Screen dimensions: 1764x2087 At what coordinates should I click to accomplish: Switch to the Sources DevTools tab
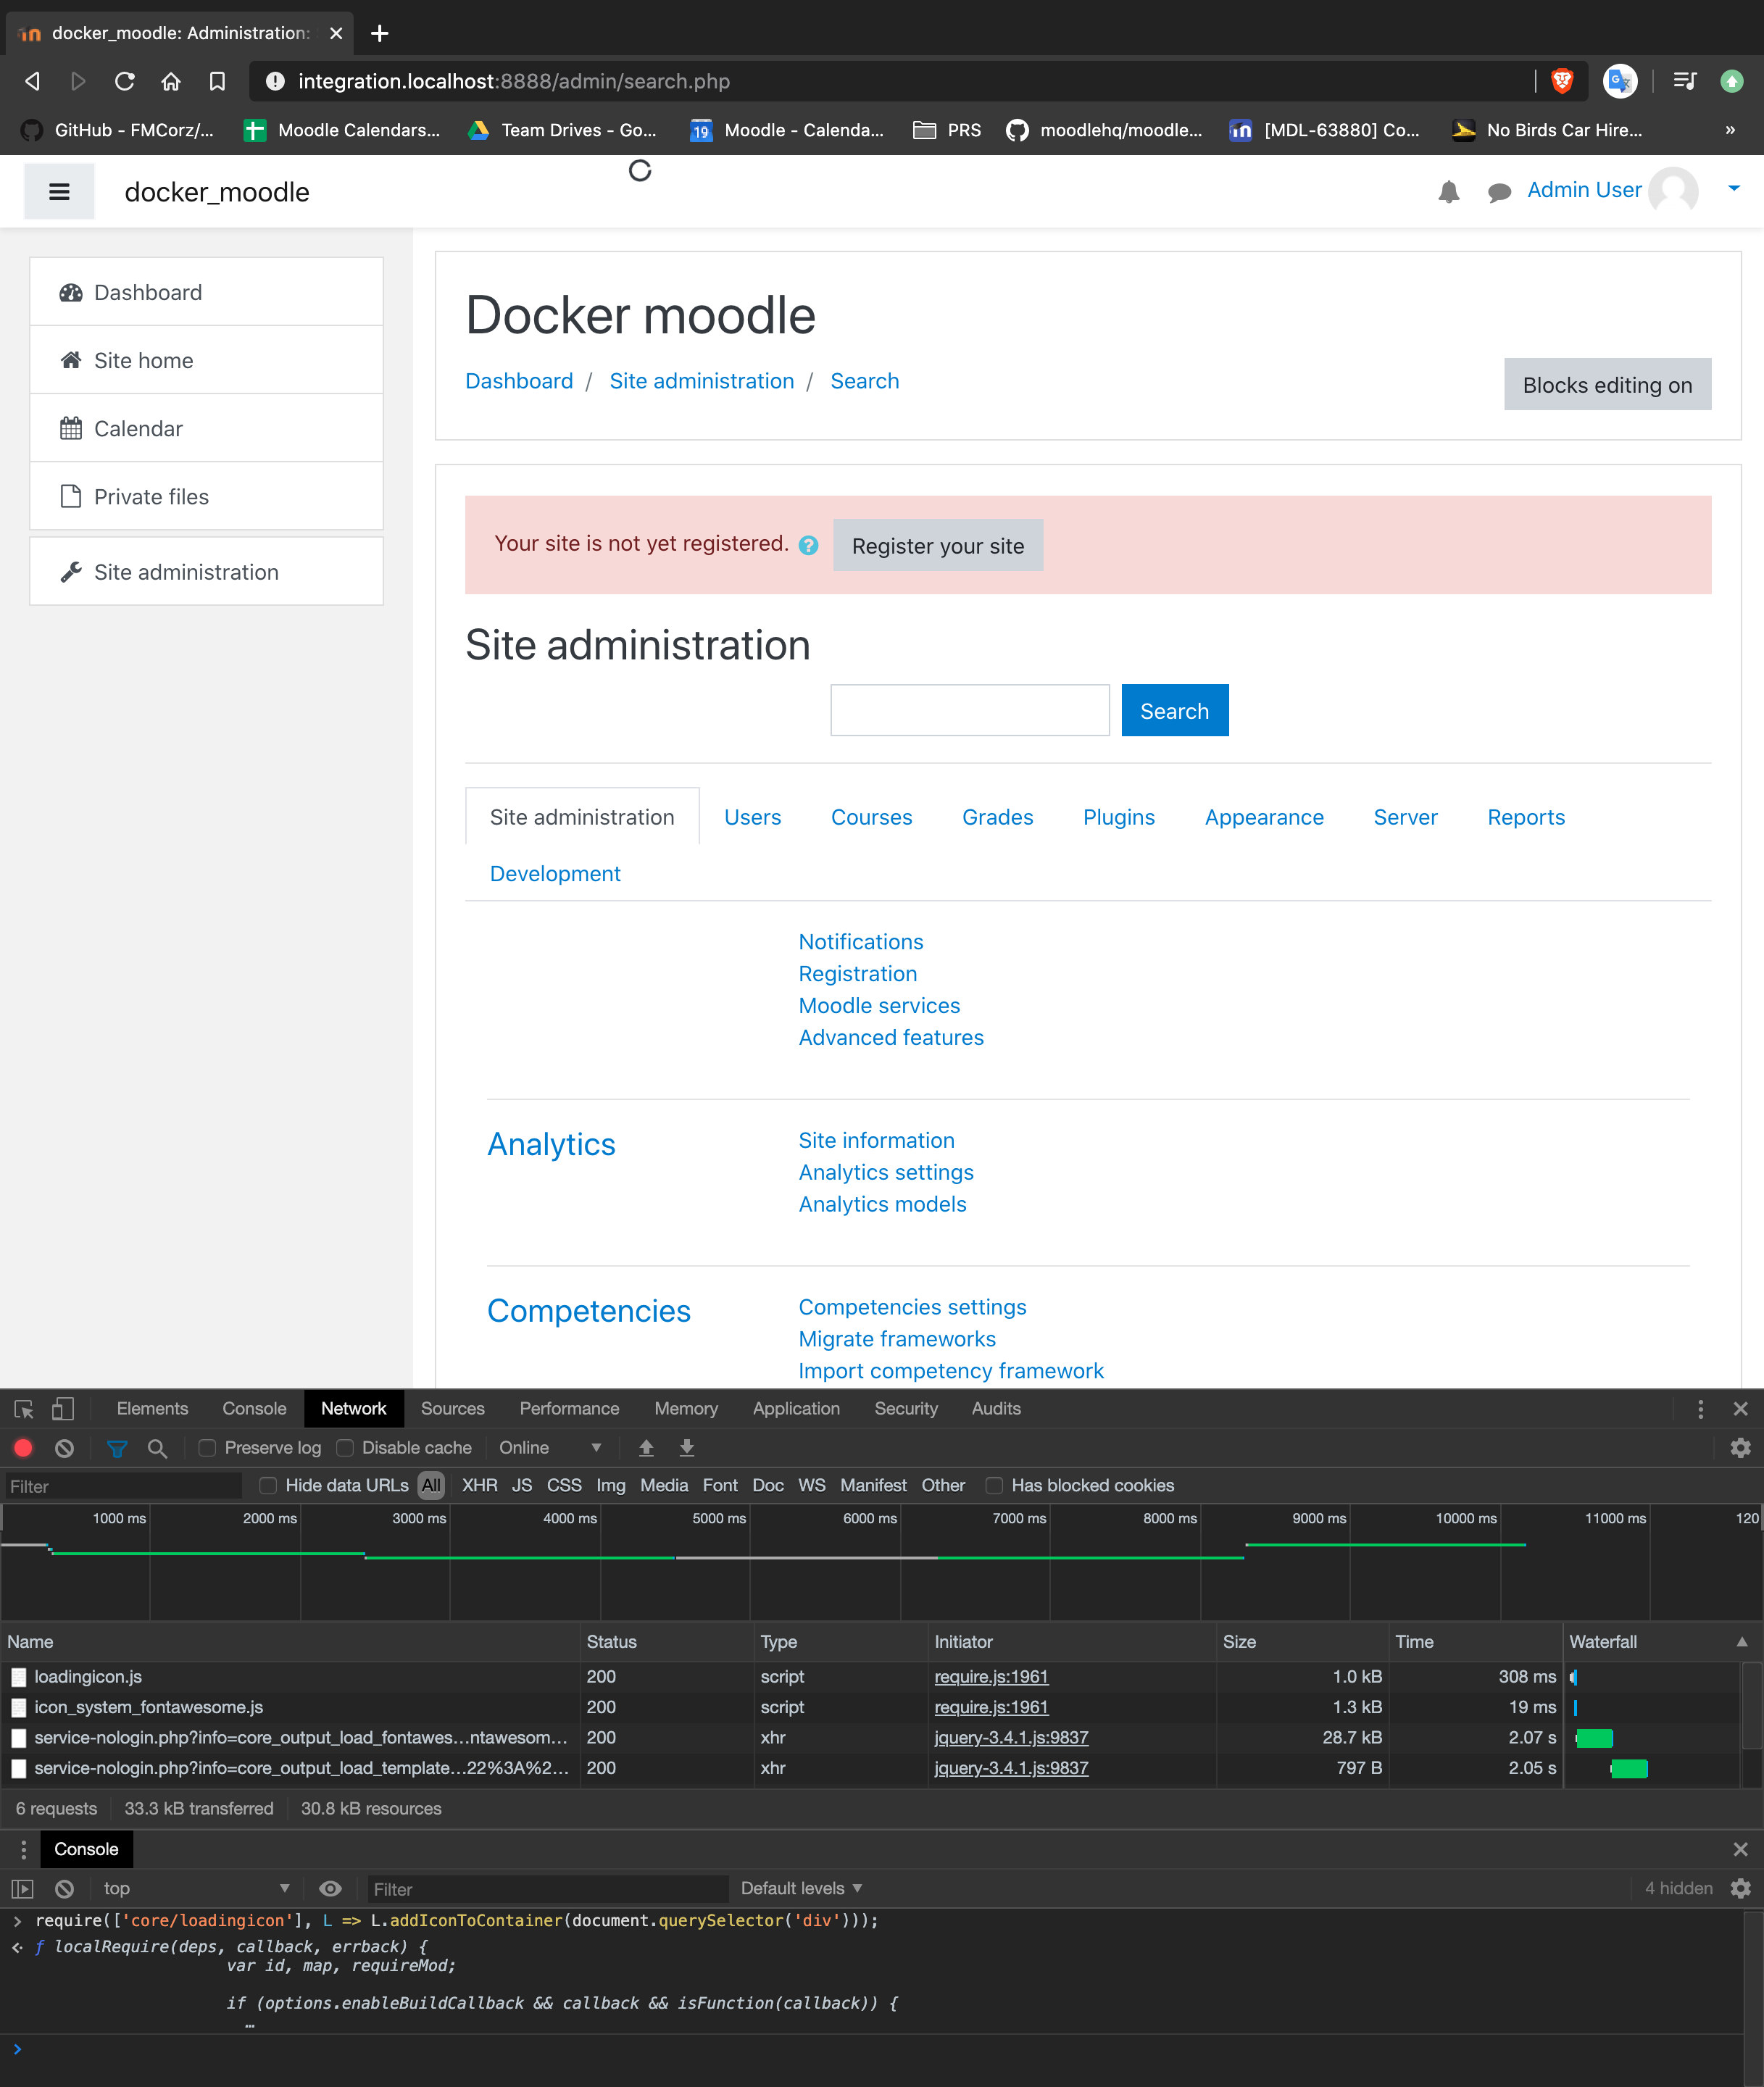[452, 1409]
